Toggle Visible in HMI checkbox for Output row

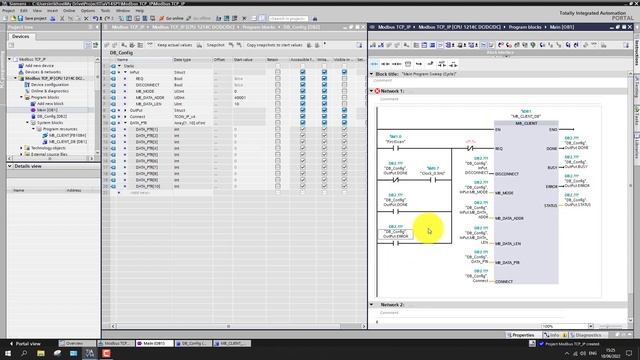click(344, 110)
